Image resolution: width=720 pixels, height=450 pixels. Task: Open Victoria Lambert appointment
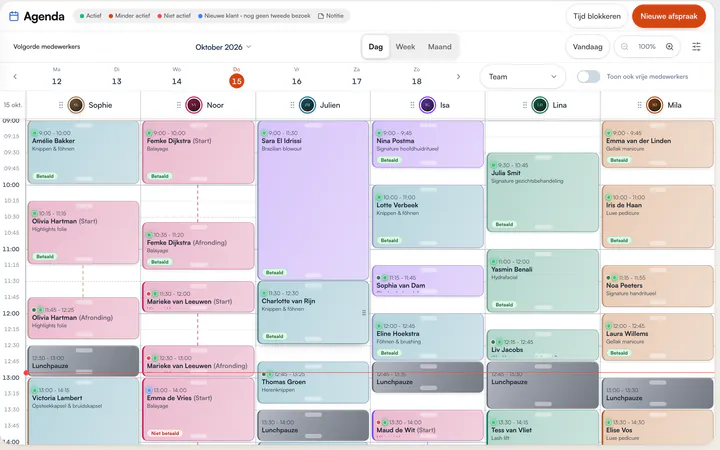coord(83,411)
